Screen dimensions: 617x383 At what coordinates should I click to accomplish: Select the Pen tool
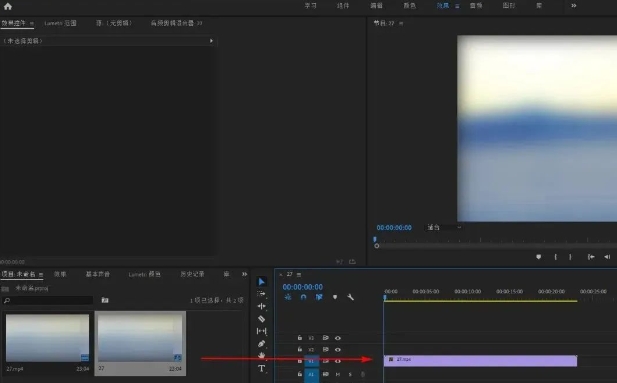261,344
